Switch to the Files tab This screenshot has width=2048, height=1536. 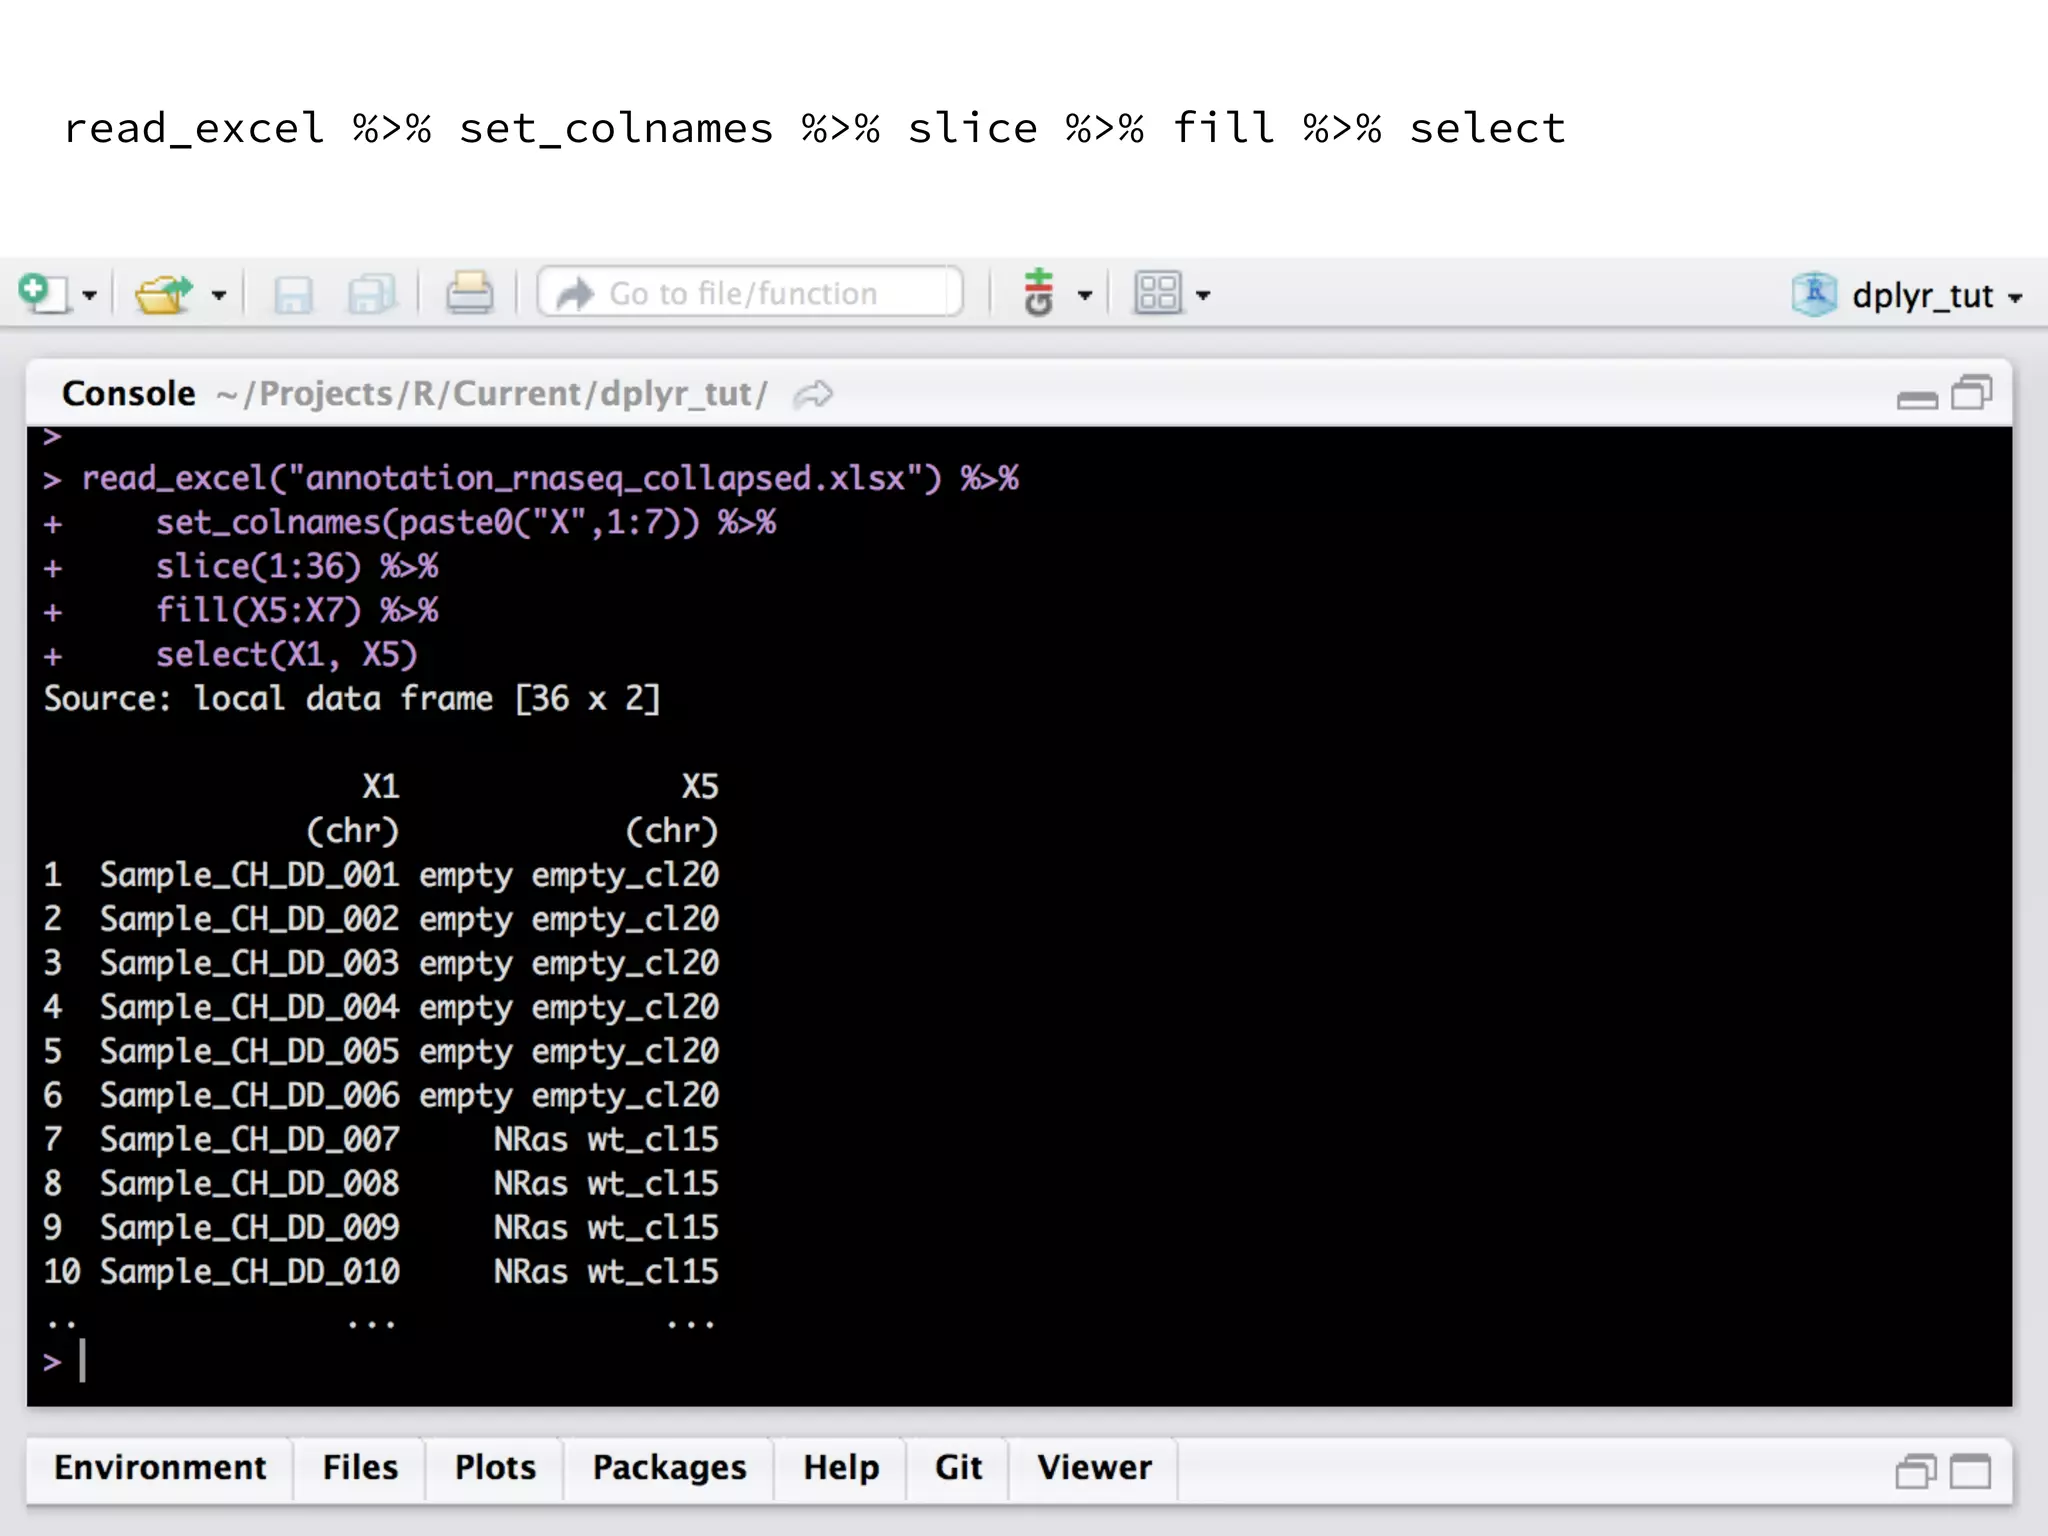(x=360, y=1468)
